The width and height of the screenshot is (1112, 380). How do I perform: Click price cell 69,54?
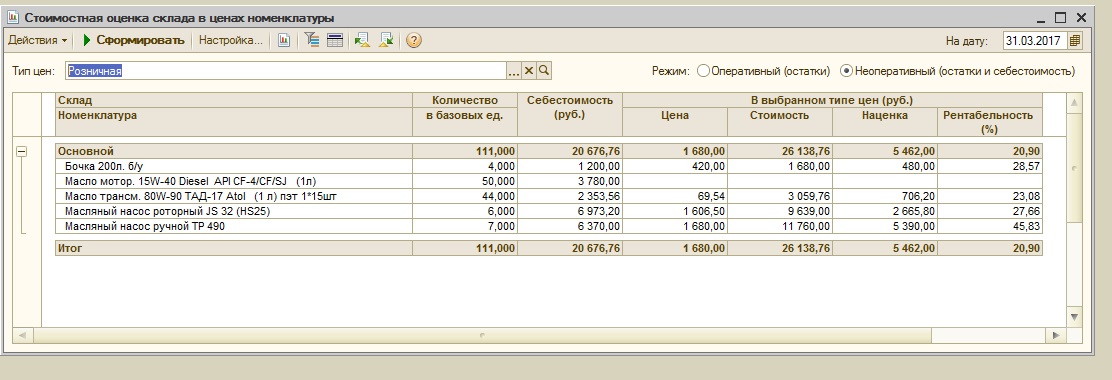tap(674, 196)
